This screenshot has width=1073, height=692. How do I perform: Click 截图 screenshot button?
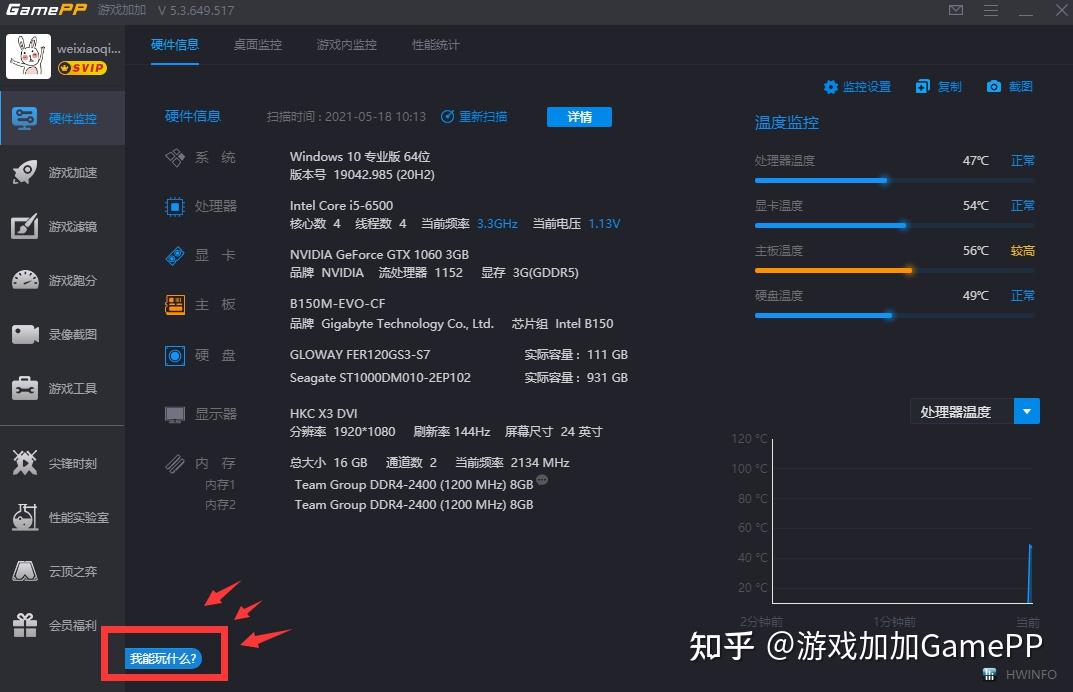(1009, 87)
